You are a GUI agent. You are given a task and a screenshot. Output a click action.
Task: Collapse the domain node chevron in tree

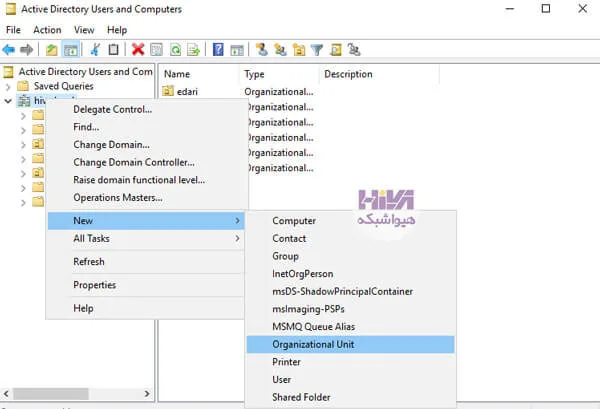[x=8, y=101]
